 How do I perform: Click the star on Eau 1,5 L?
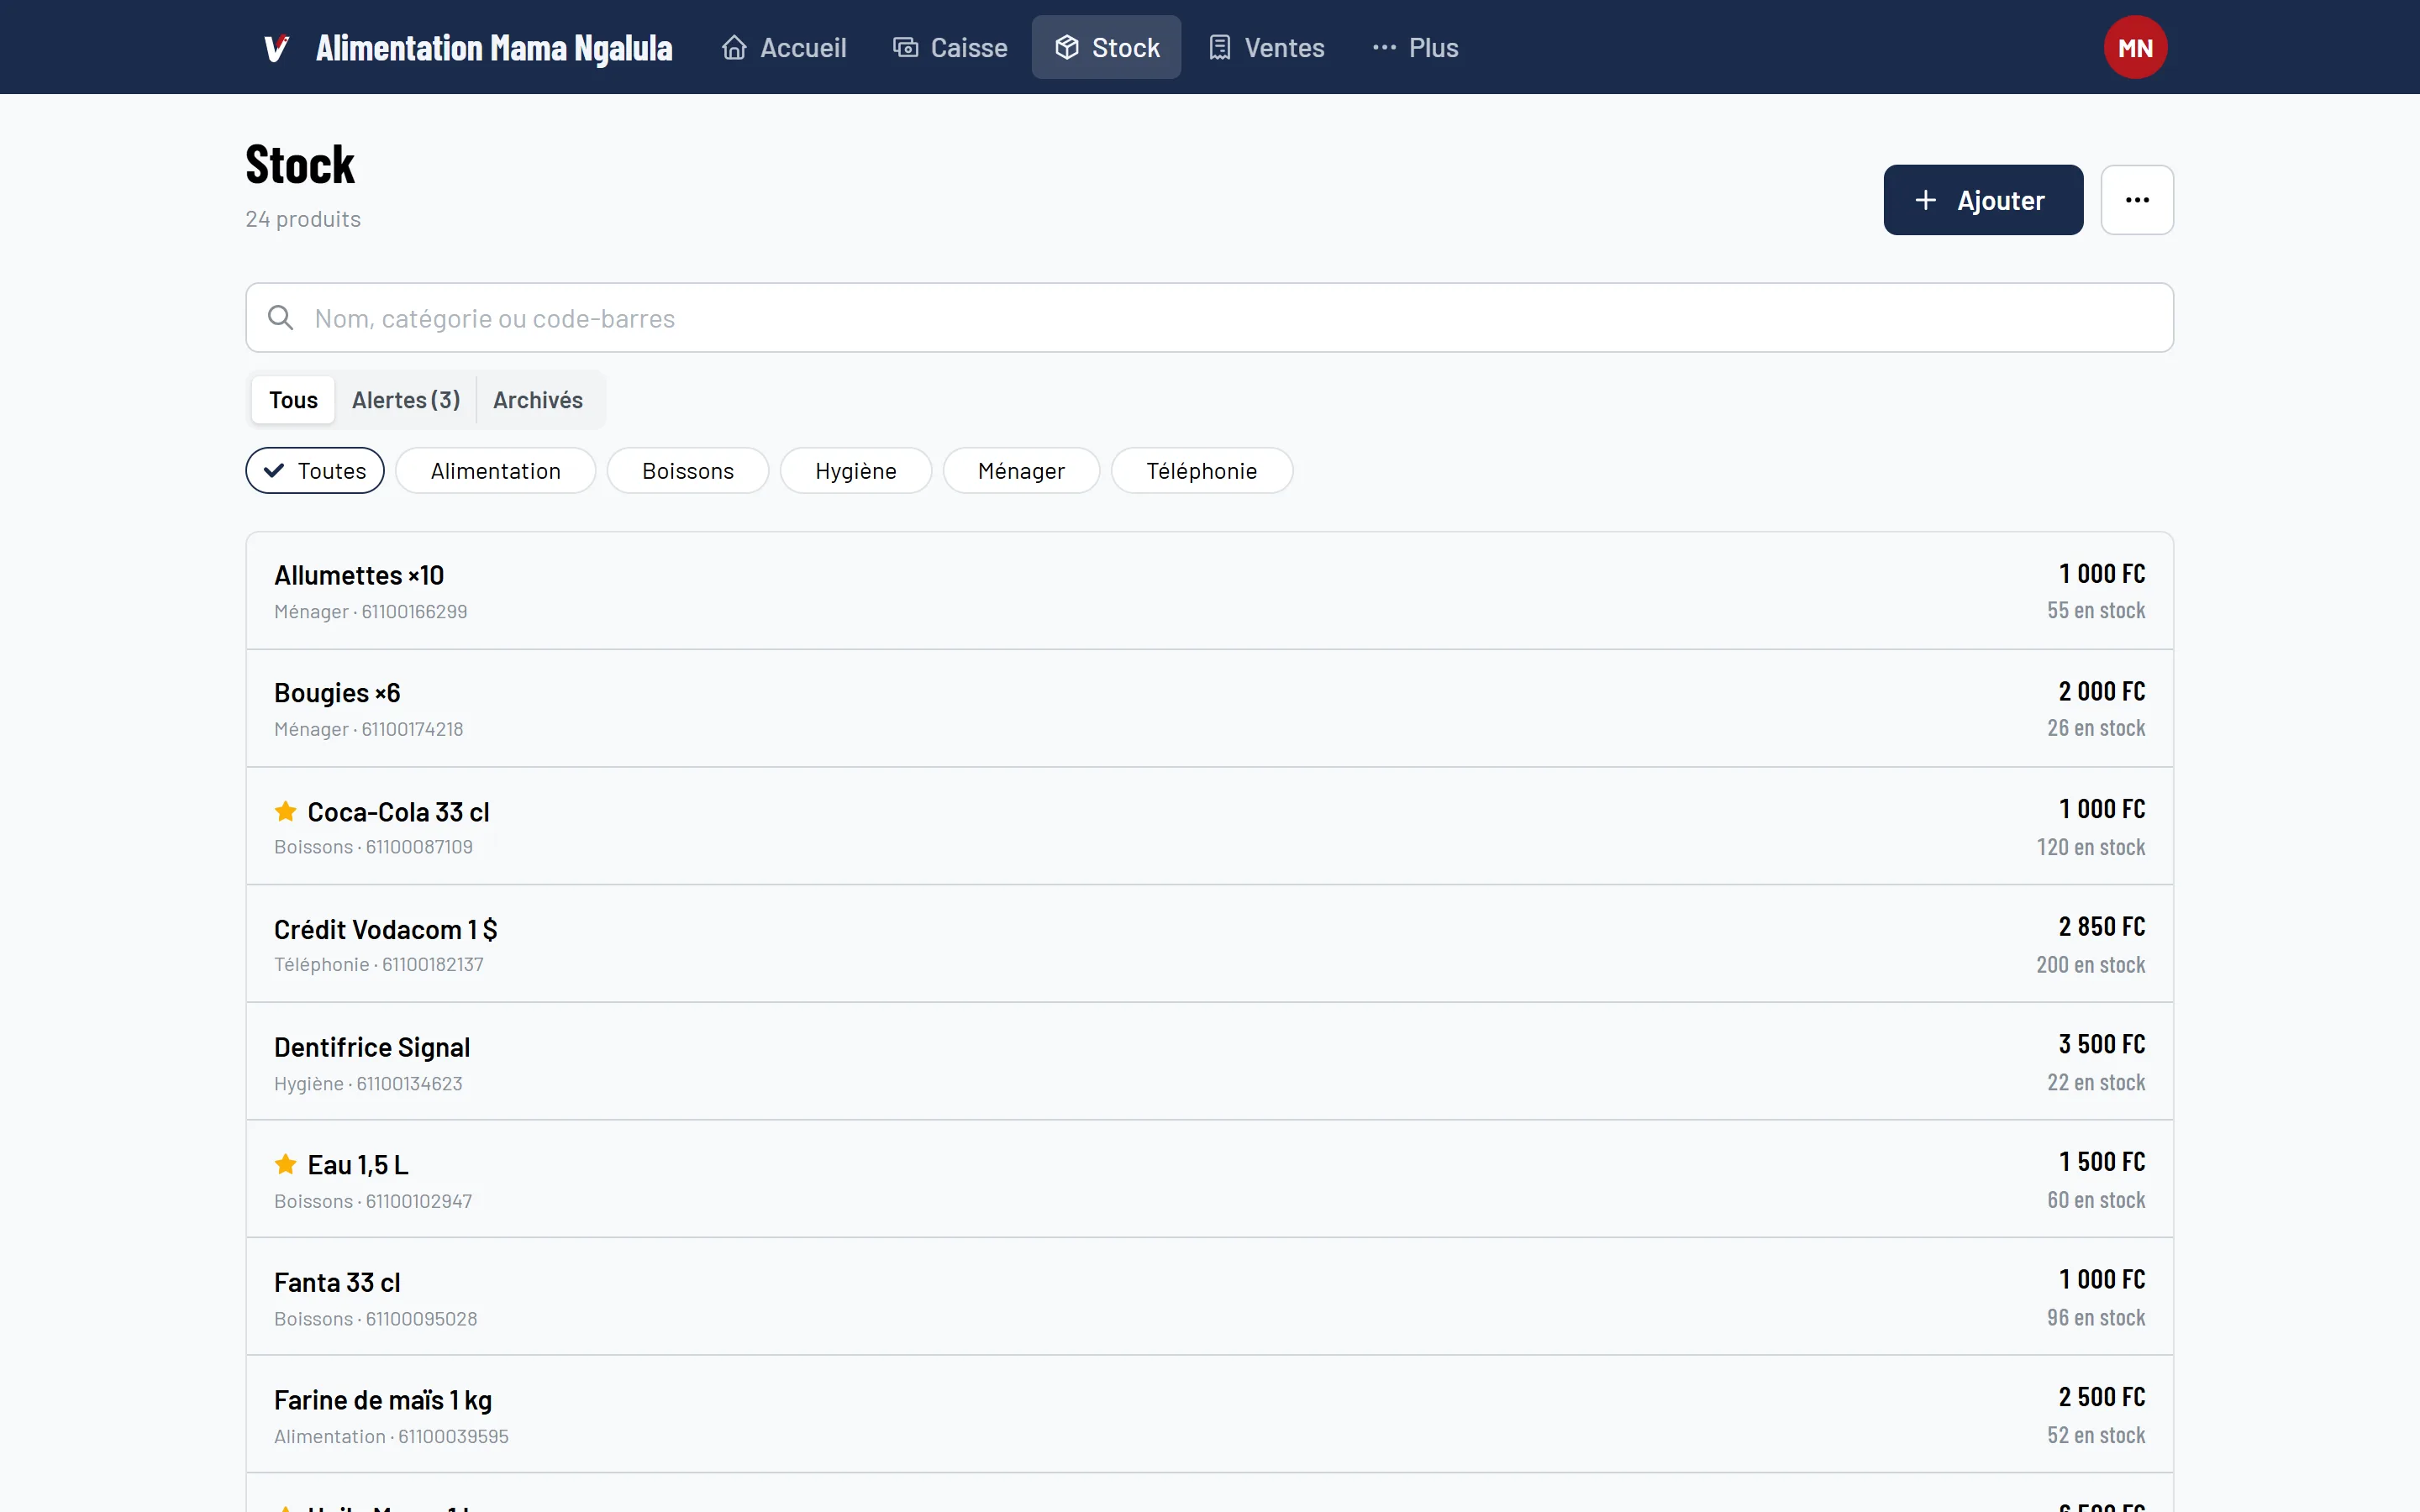point(285,1164)
